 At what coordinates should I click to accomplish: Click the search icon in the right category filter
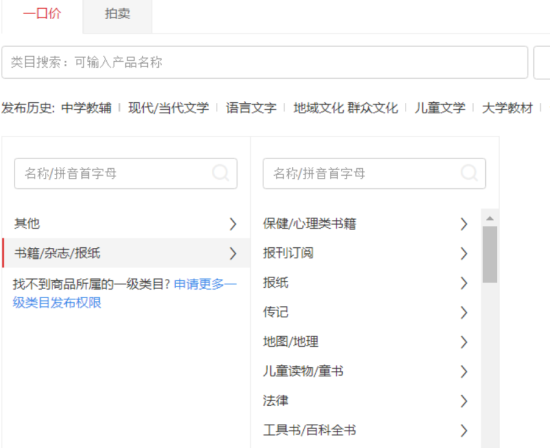click(469, 173)
